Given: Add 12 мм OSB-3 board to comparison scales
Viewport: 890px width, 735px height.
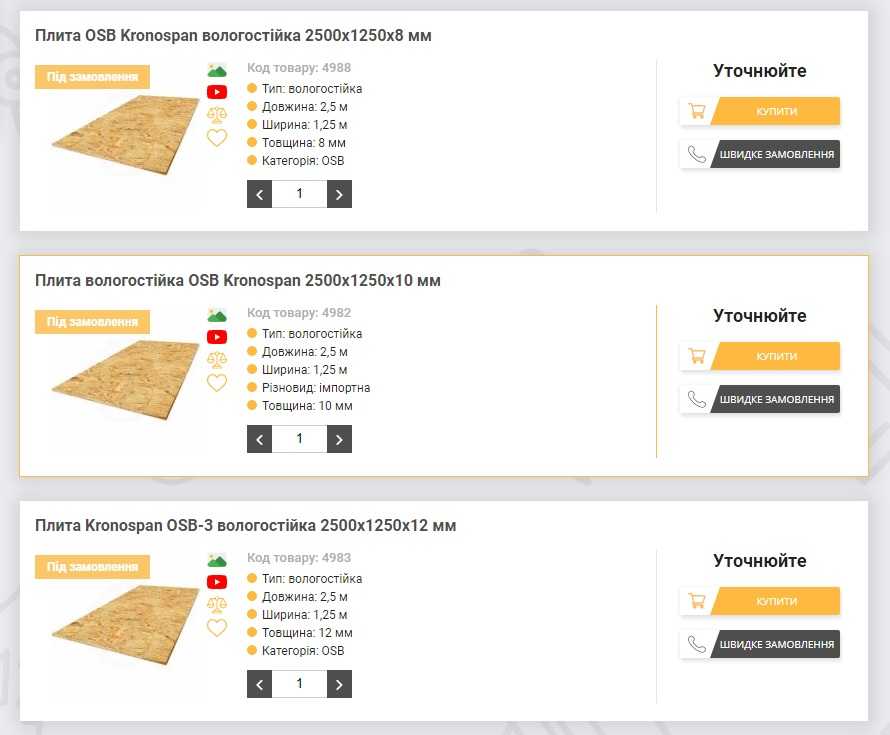Looking at the screenshot, I should coord(217,605).
